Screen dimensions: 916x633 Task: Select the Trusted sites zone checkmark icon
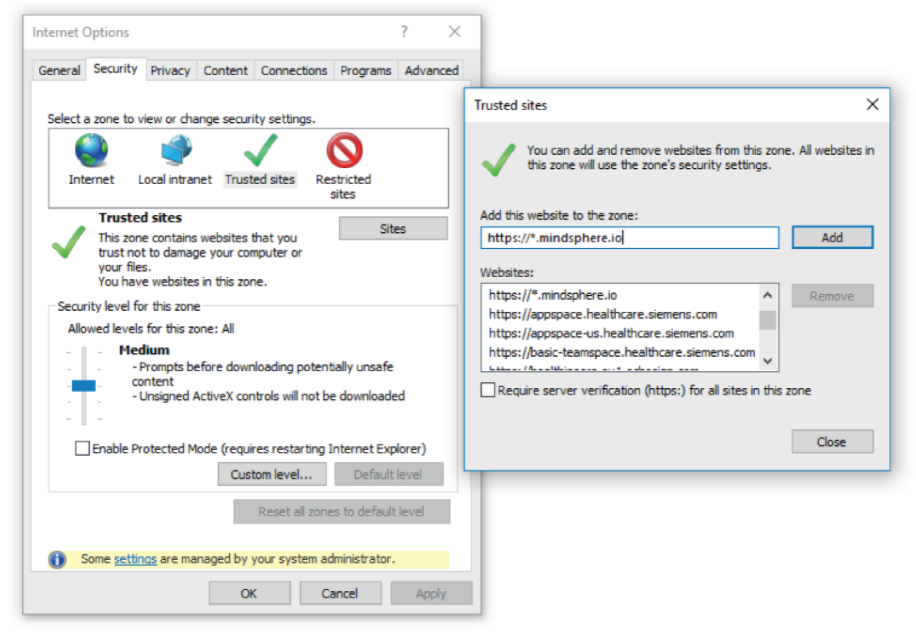point(261,151)
